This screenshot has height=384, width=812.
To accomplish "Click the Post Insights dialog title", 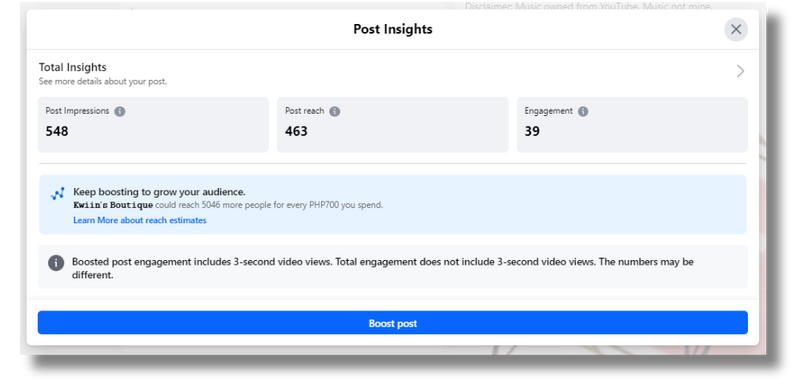I will (393, 29).
